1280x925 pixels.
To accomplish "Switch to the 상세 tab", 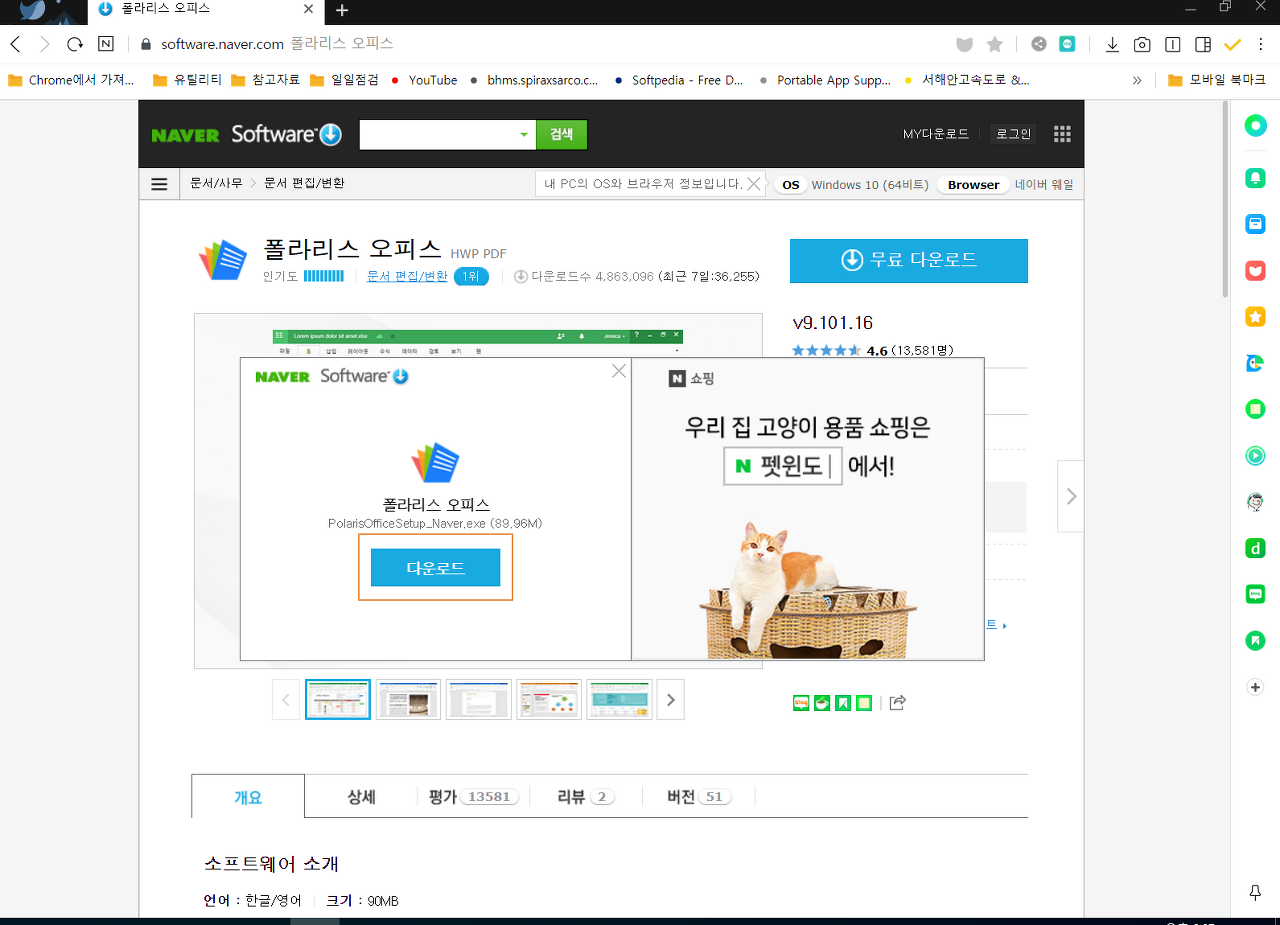I will pyautogui.click(x=361, y=797).
